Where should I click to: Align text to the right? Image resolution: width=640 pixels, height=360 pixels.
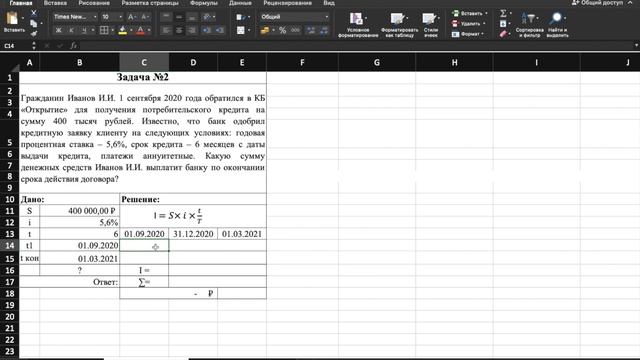[192, 30]
